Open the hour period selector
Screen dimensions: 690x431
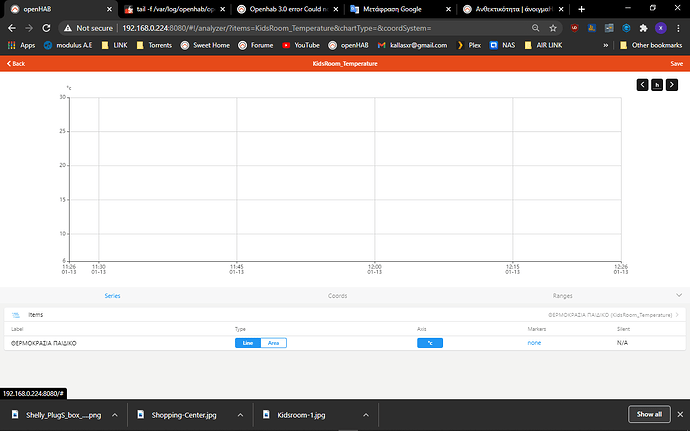tap(656, 85)
